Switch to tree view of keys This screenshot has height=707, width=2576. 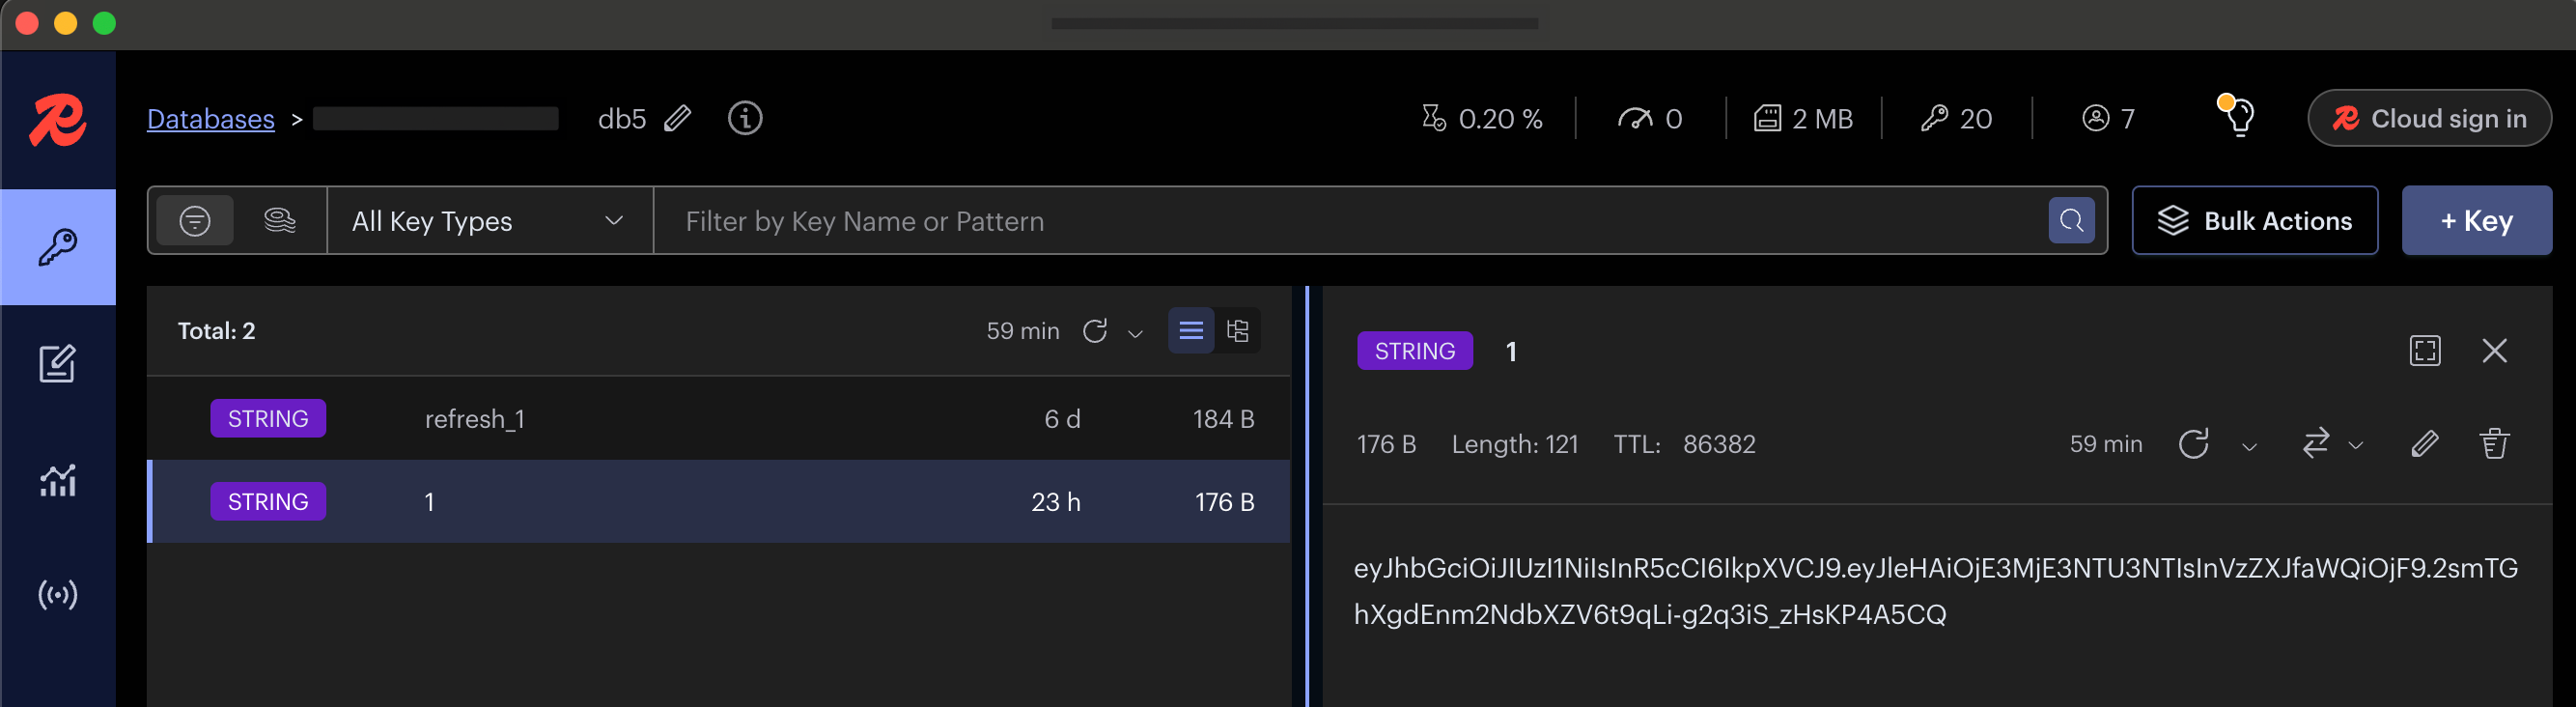click(x=1238, y=330)
